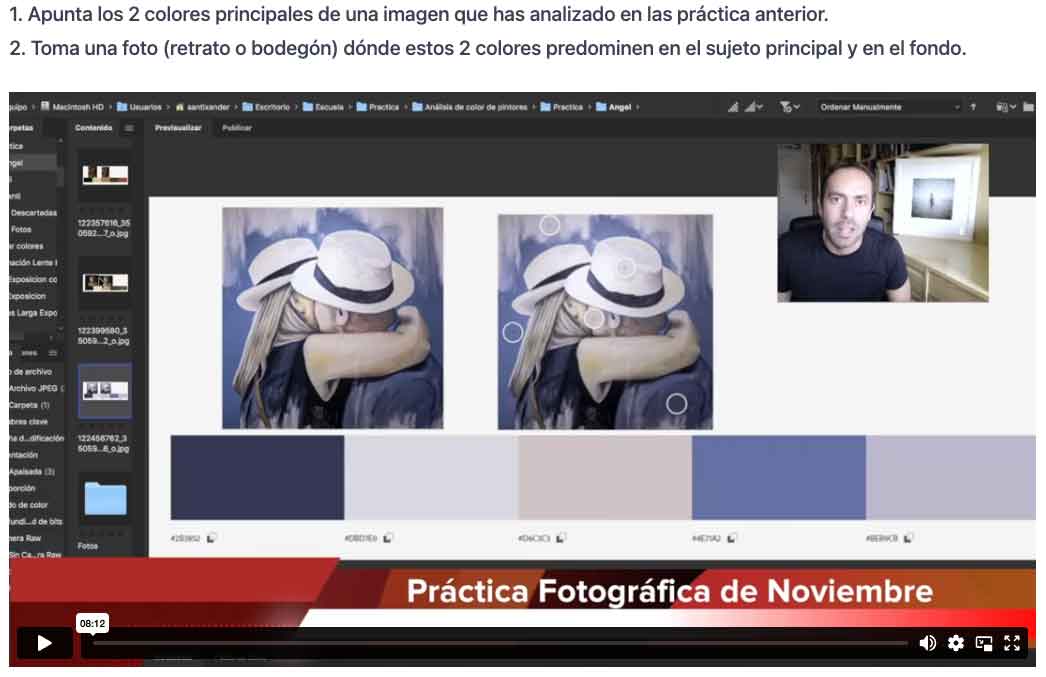This screenshot has width=1046, height=677.
Task: Open filter panel options menu icon
Action: coord(53,353)
